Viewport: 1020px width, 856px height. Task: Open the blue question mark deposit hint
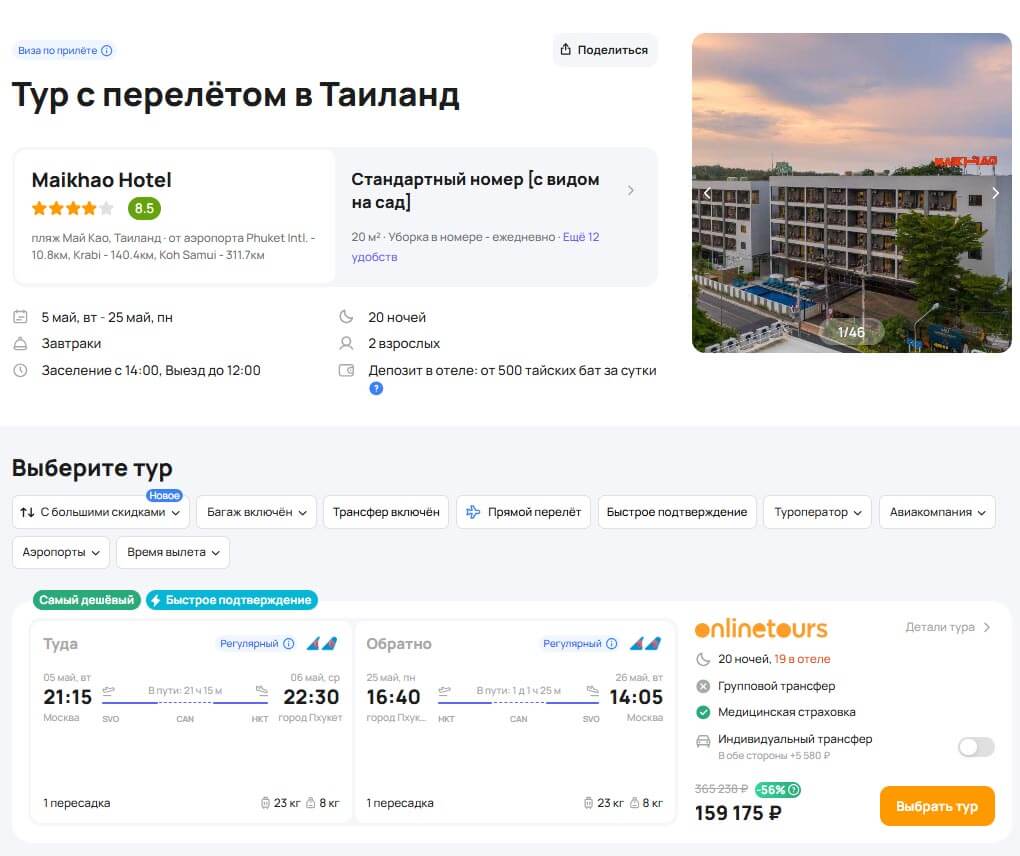376,389
